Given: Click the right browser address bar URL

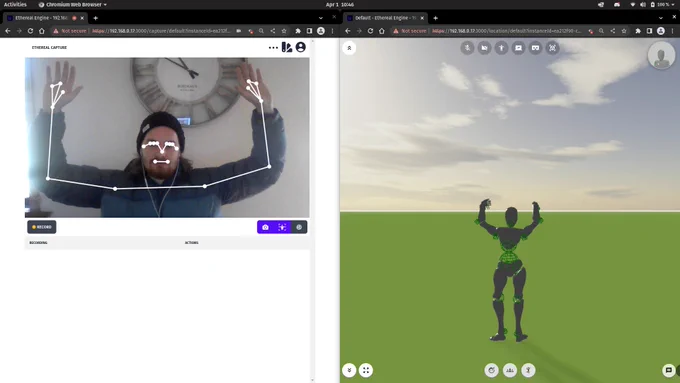Looking at the screenshot, I should [x=507, y=31].
